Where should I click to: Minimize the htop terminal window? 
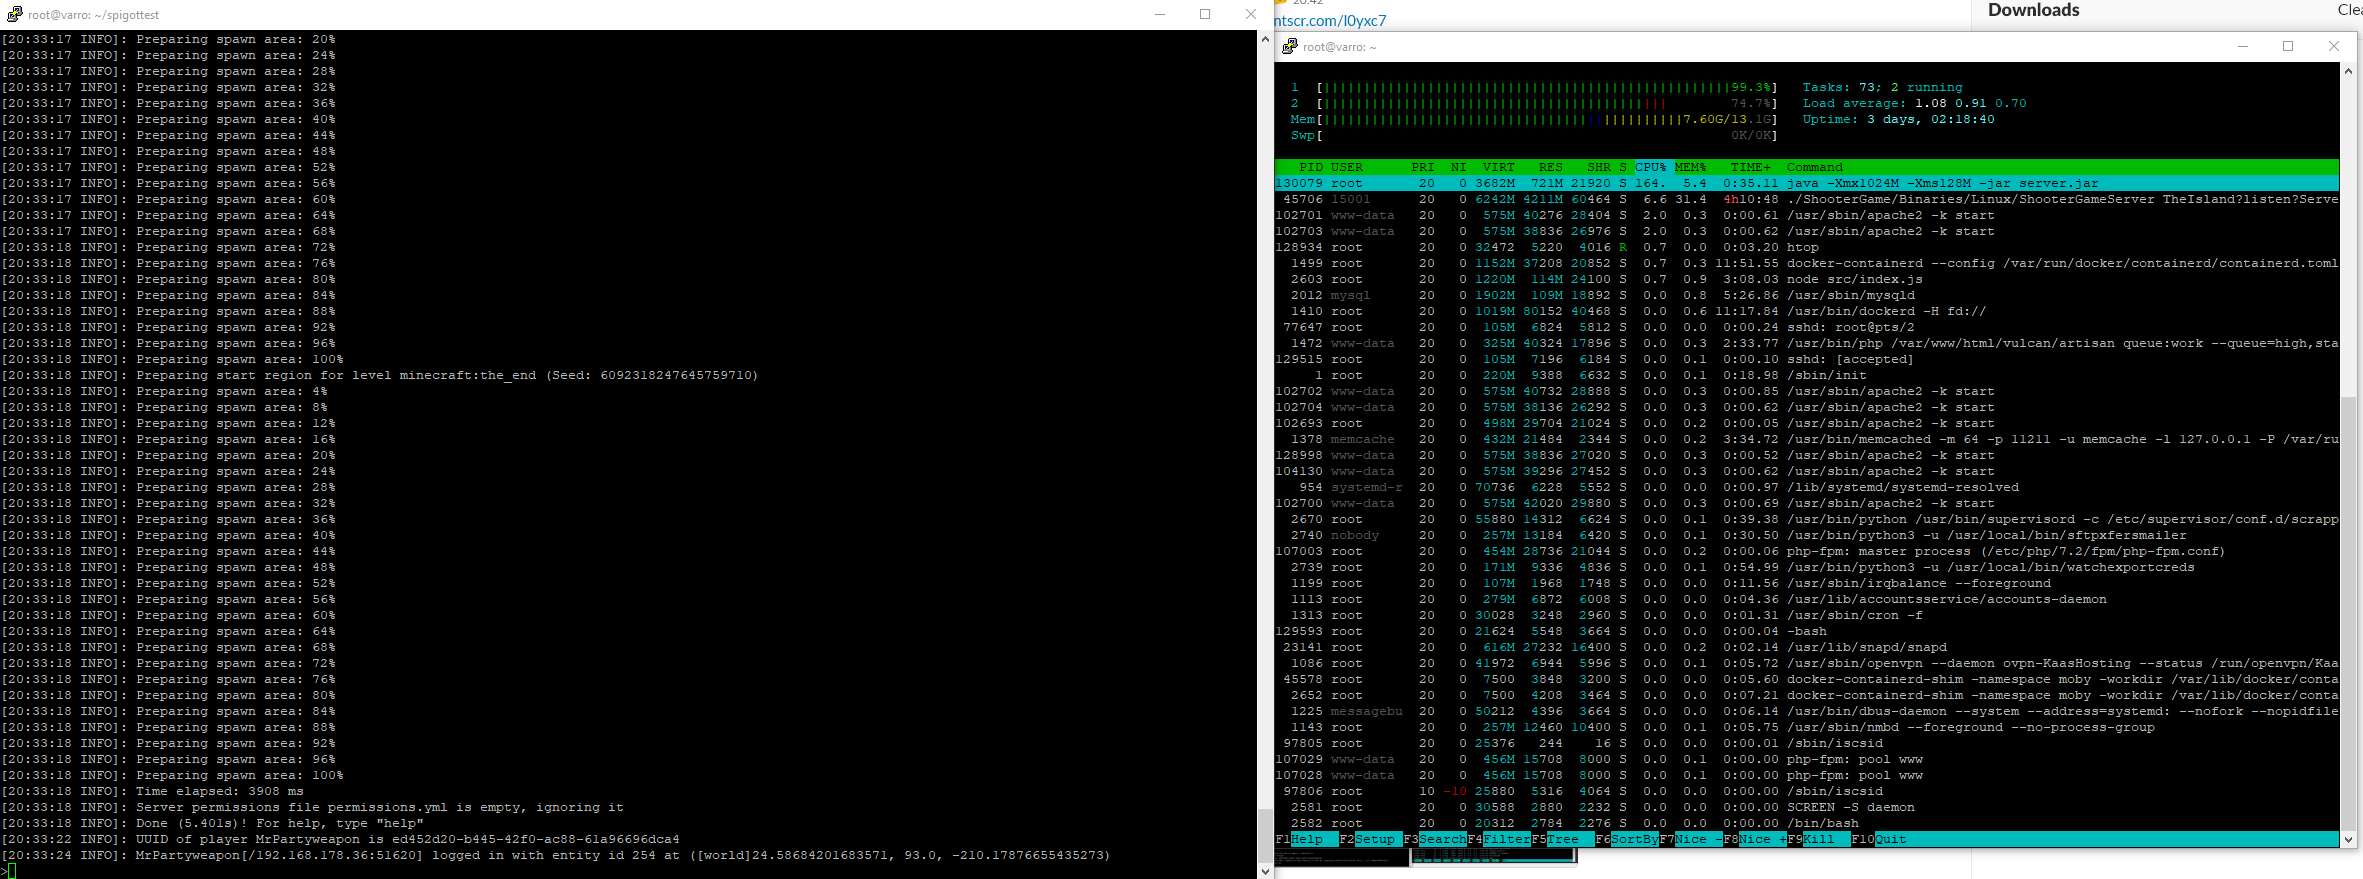tap(2242, 46)
